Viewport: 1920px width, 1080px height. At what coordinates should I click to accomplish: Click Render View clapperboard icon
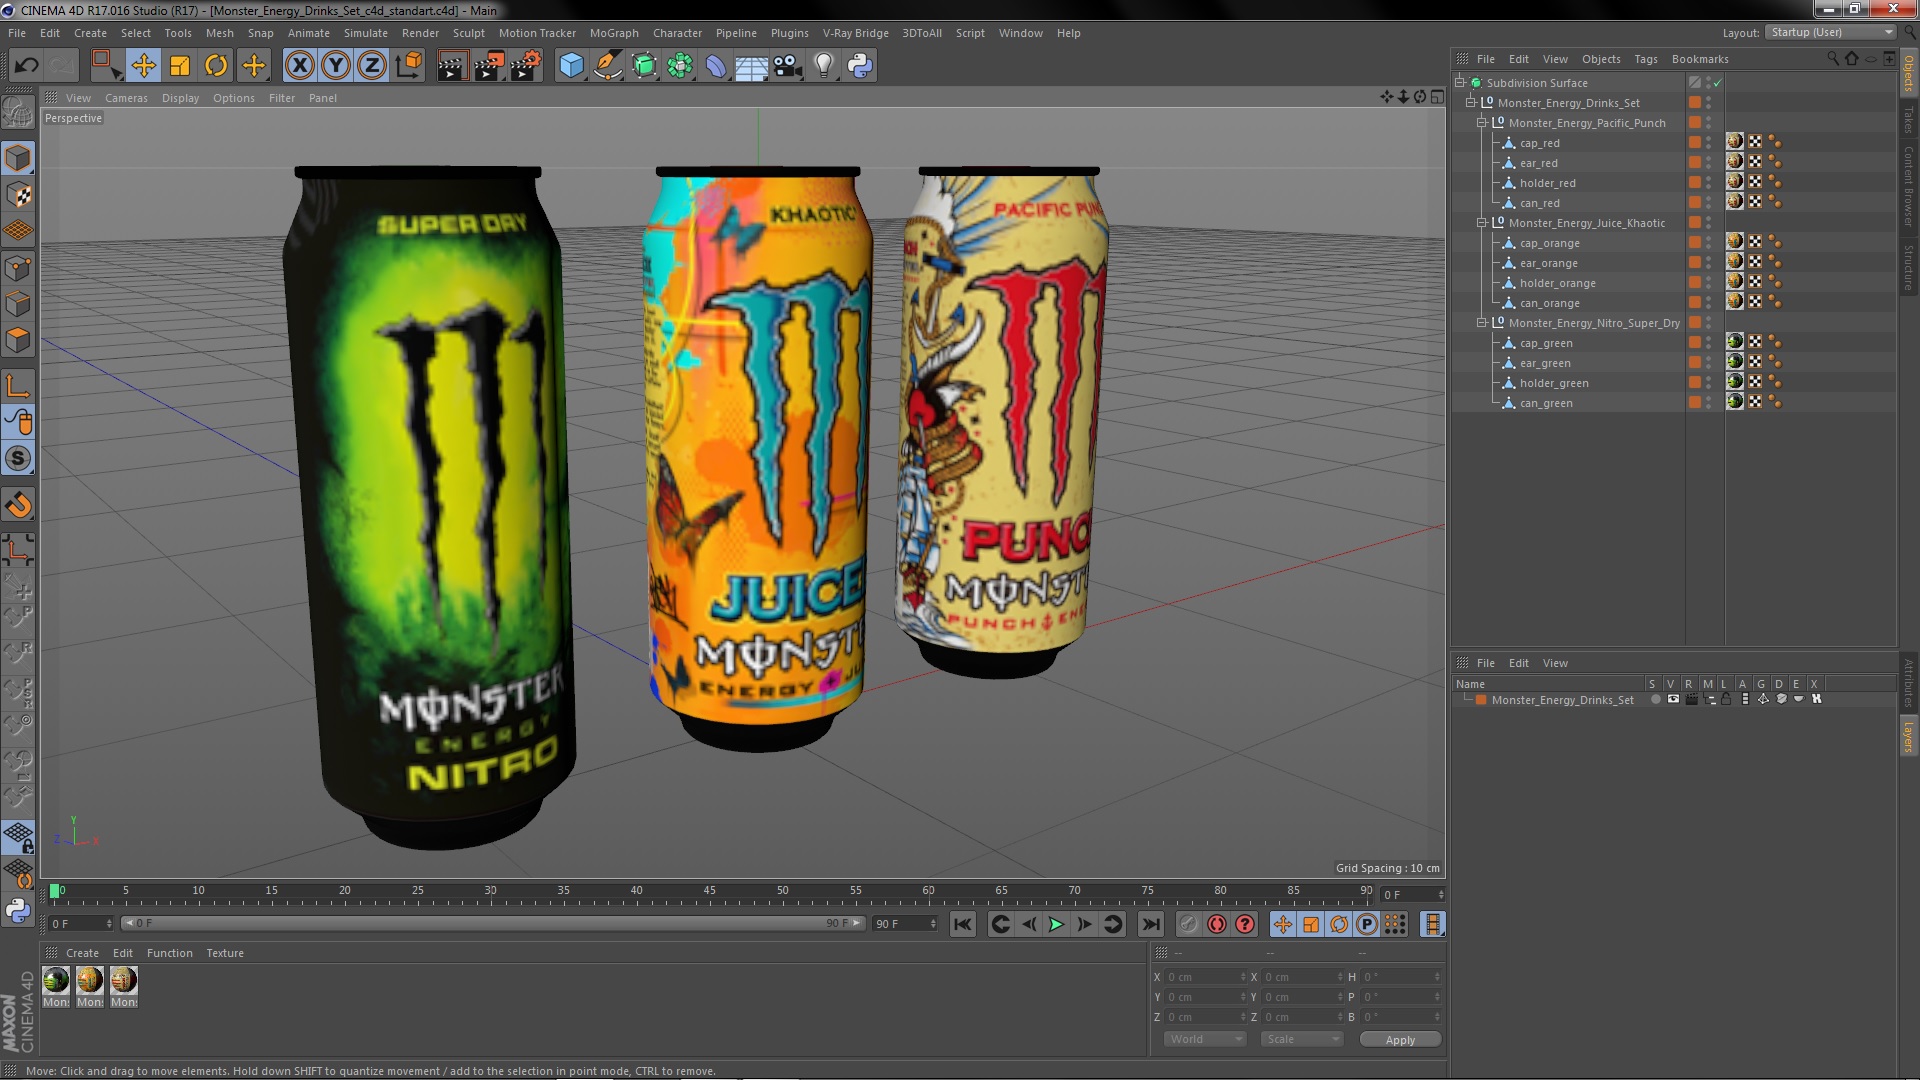point(452,66)
